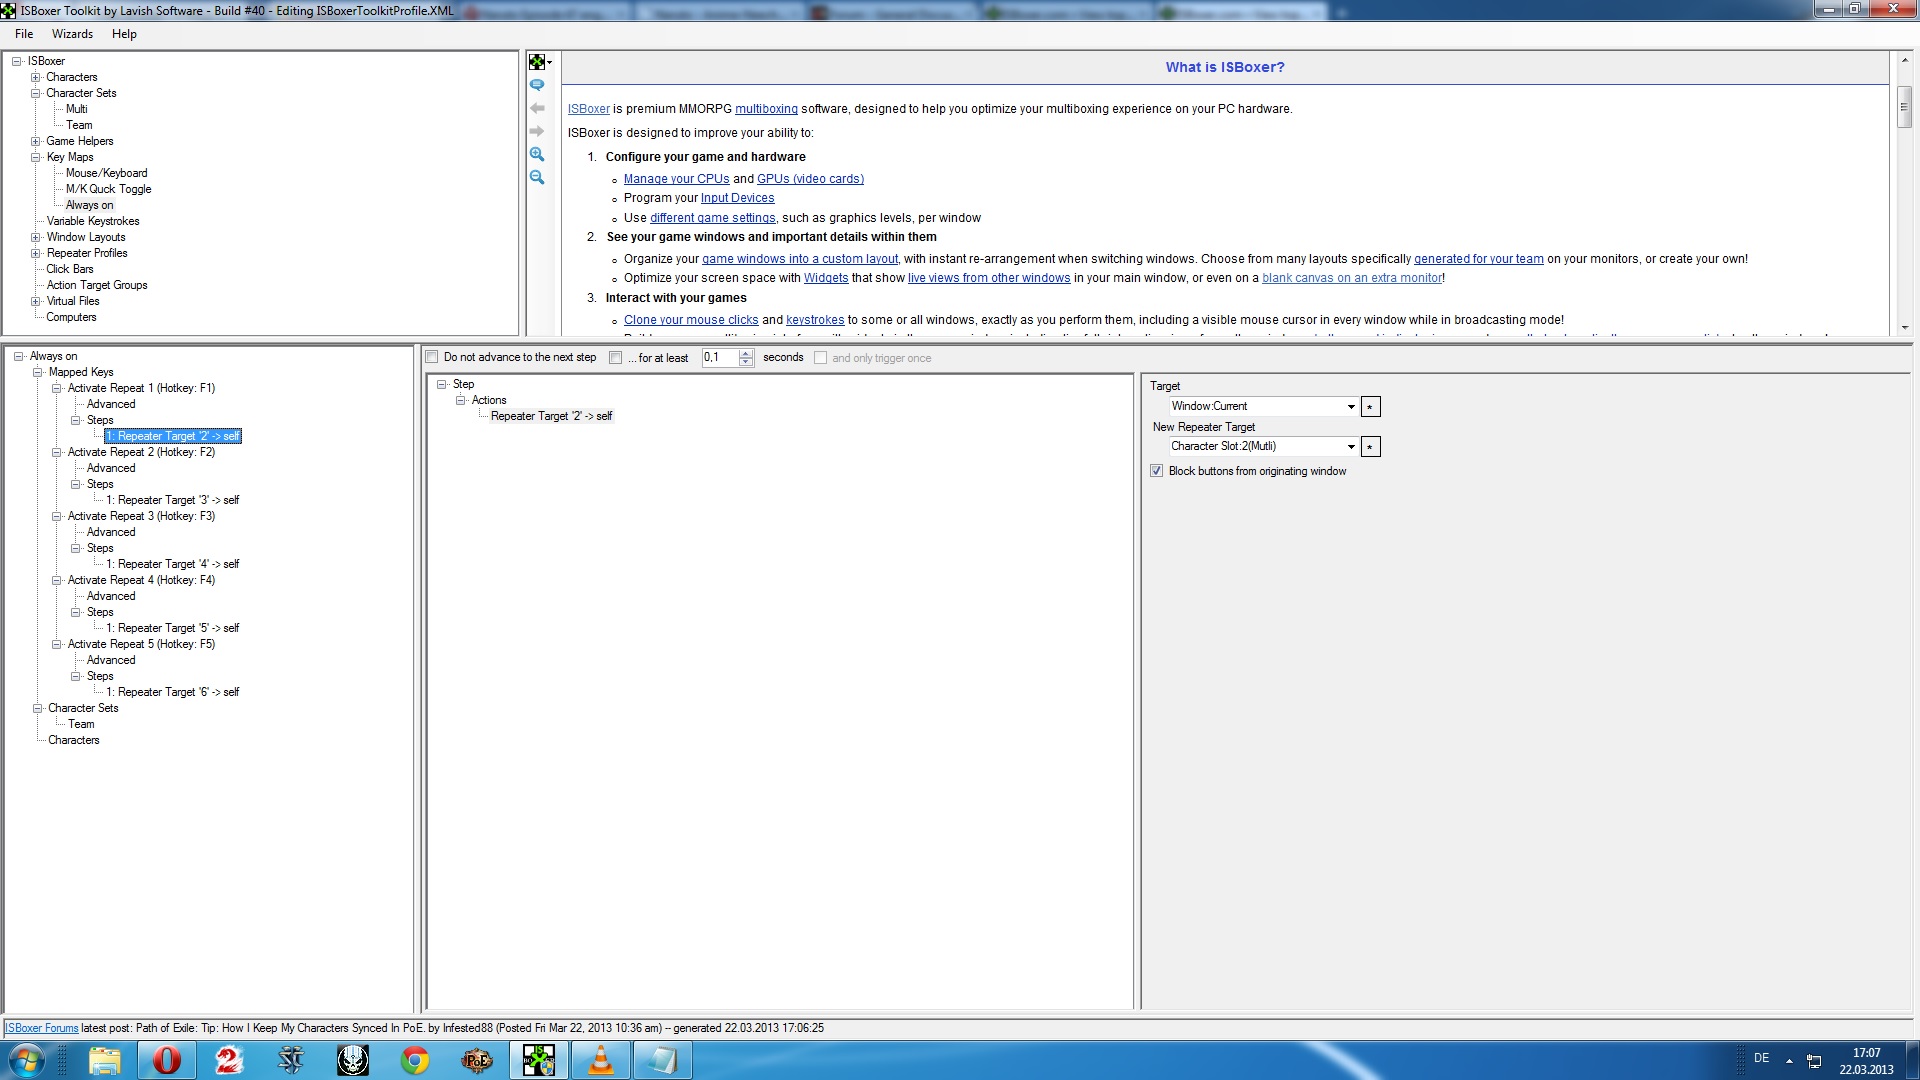Click the ISBoxer title bar app icon
The height and width of the screenshot is (1080, 1920).
point(8,11)
